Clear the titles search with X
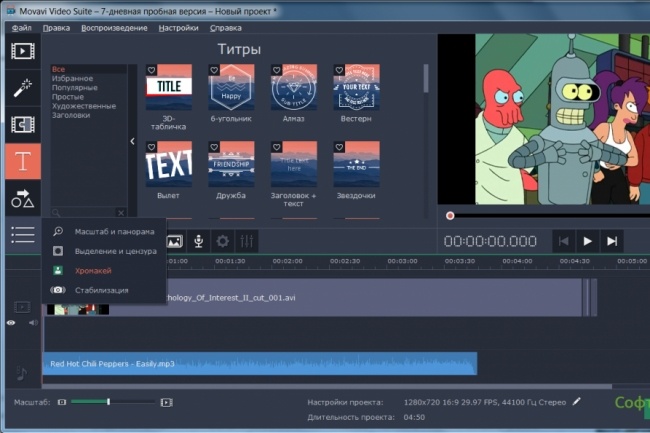650x433 pixels. (121, 213)
